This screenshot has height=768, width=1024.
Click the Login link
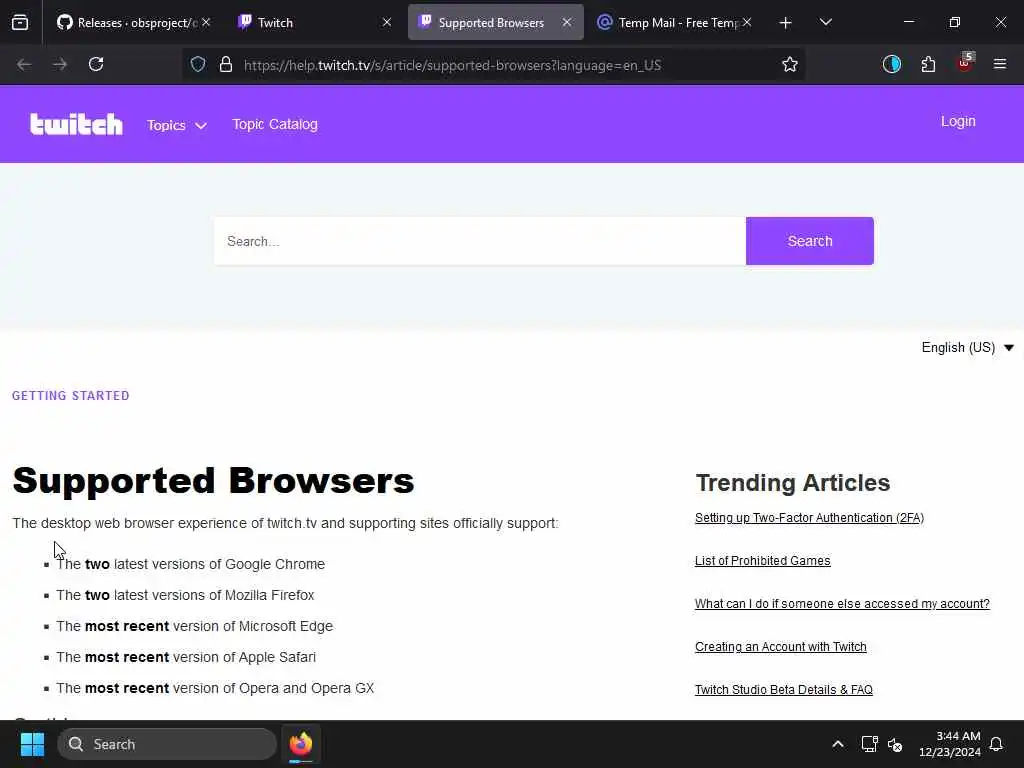[x=958, y=121]
